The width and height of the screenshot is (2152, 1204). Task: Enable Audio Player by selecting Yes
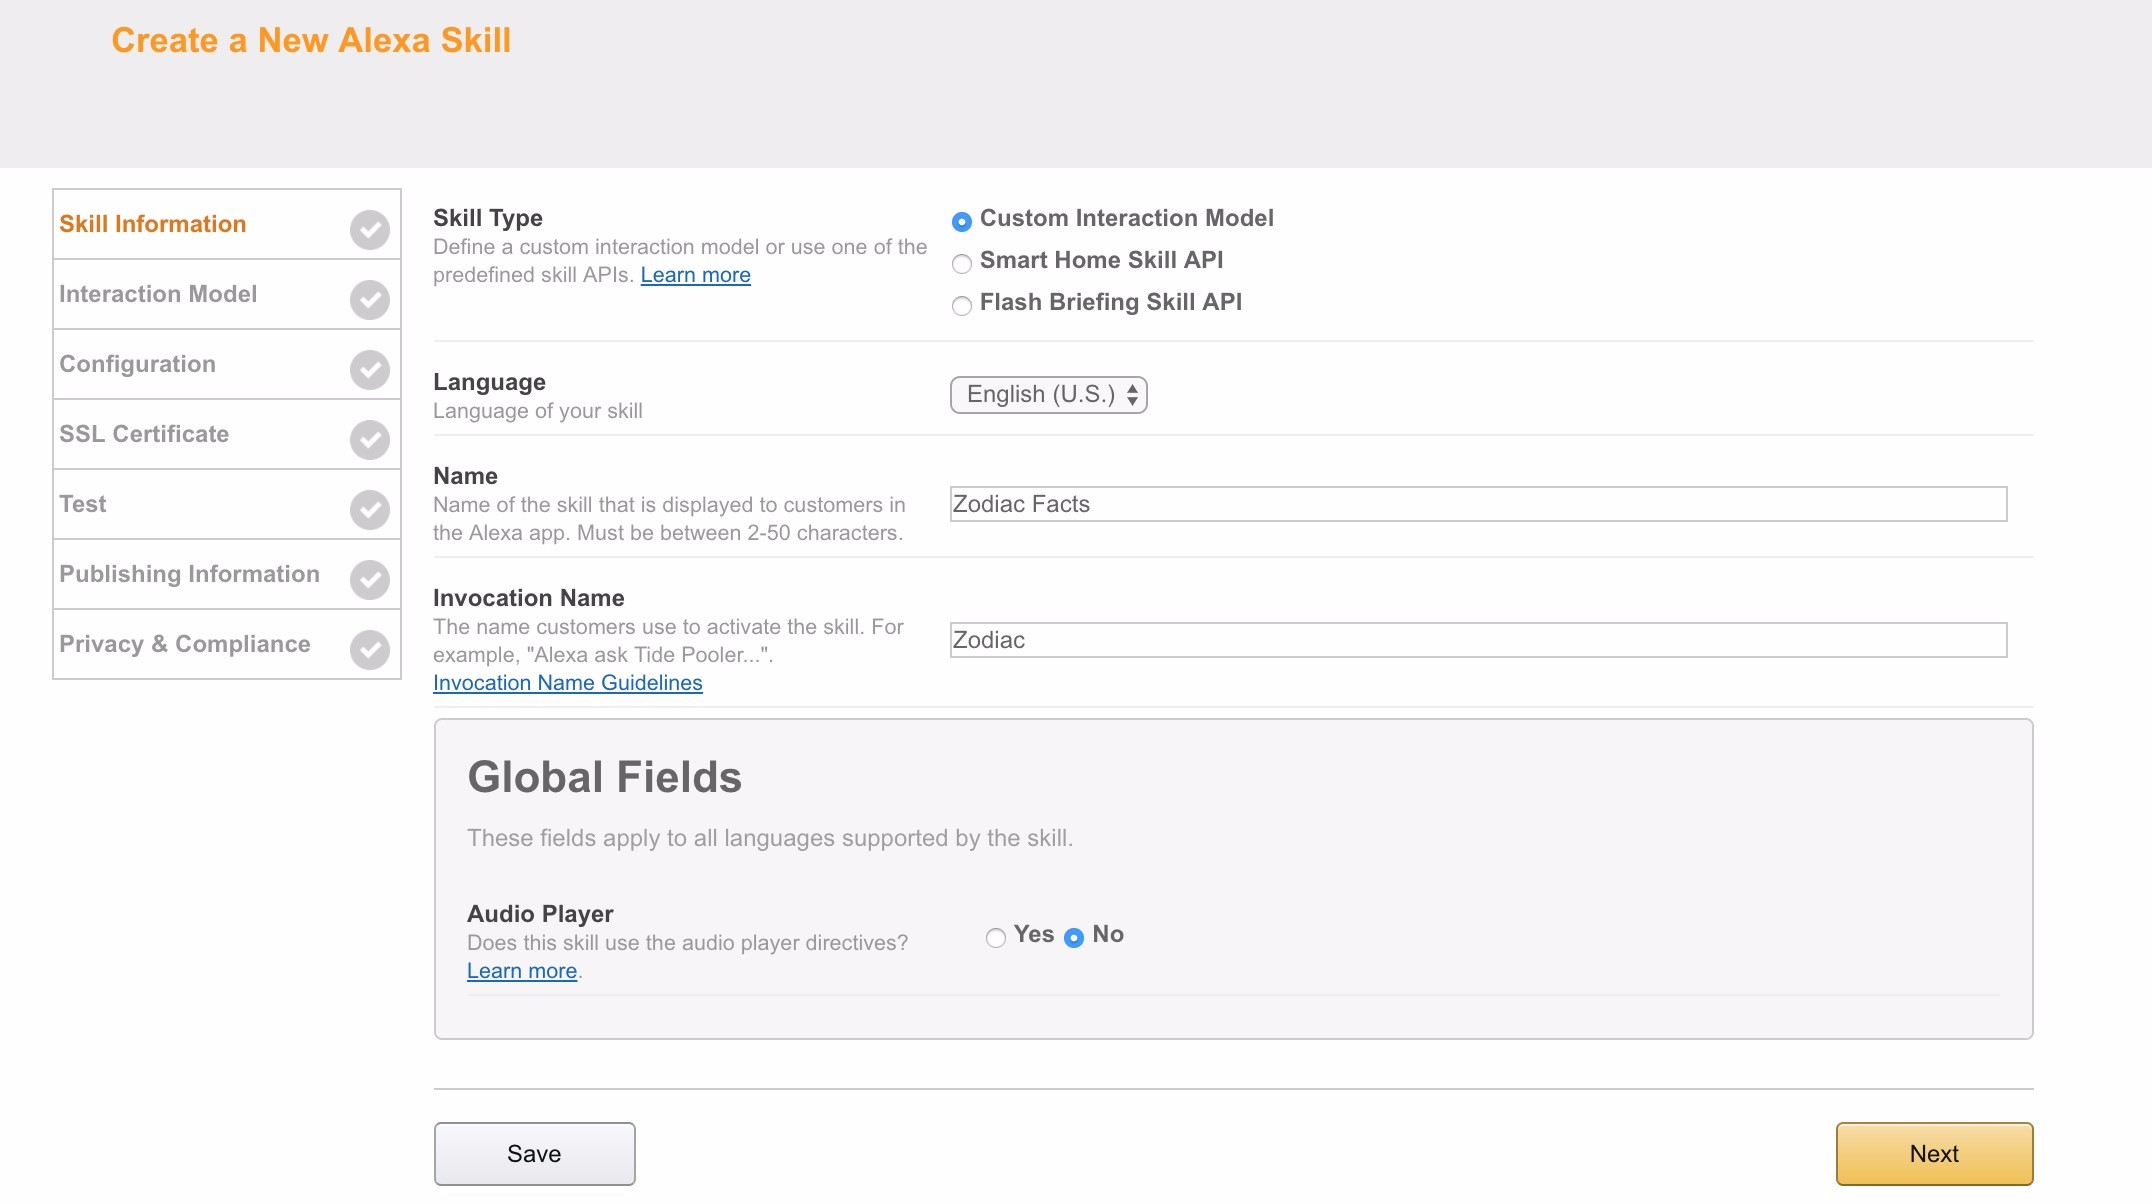pos(995,937)
